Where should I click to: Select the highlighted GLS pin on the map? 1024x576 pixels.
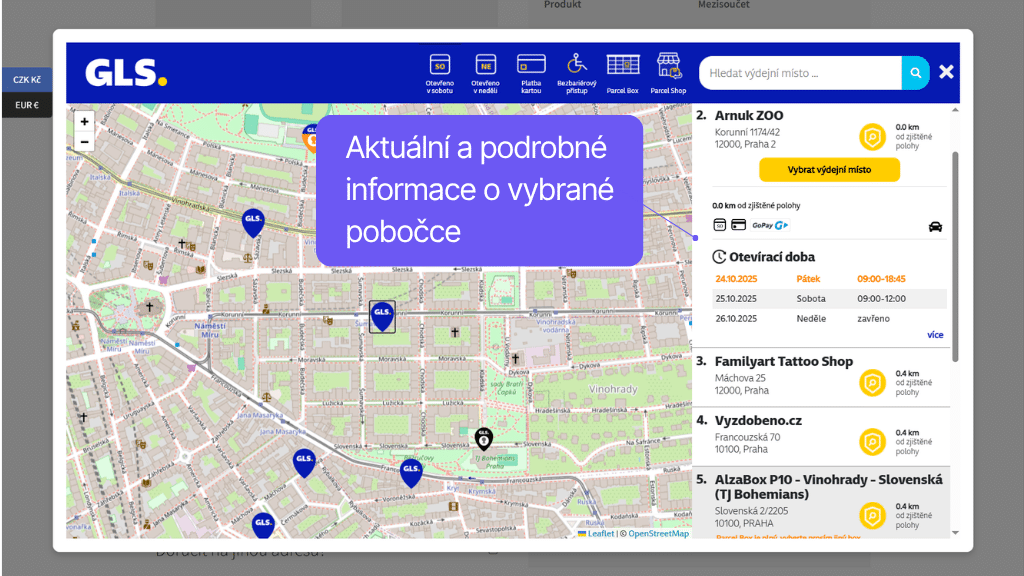[x=382, y=314]
